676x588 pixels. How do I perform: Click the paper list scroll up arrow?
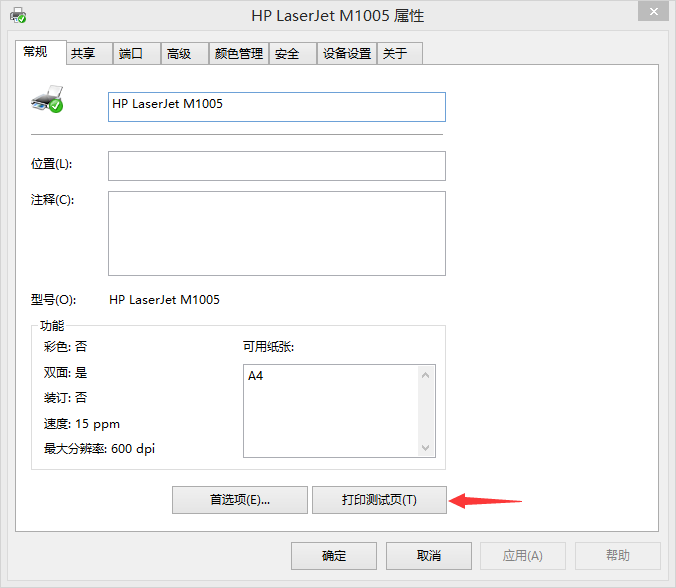pyautogui.click(x=427, y=375)
